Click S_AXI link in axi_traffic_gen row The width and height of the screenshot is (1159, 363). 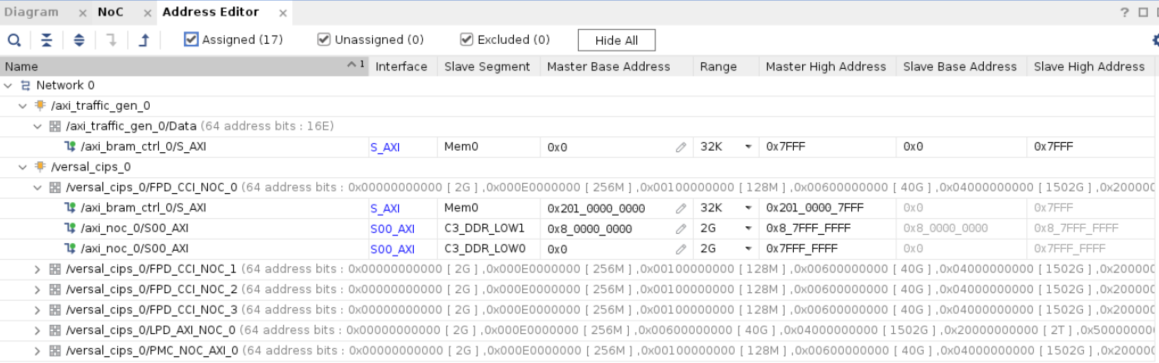click(385, 147)
